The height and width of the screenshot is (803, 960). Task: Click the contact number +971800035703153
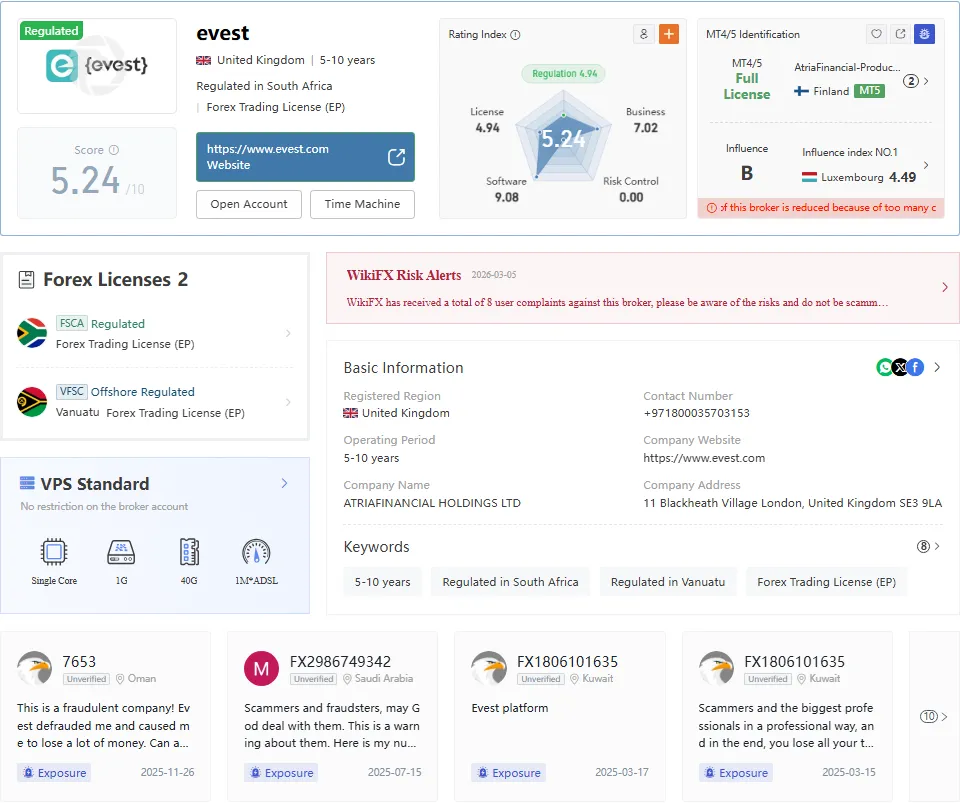point(696,413)
